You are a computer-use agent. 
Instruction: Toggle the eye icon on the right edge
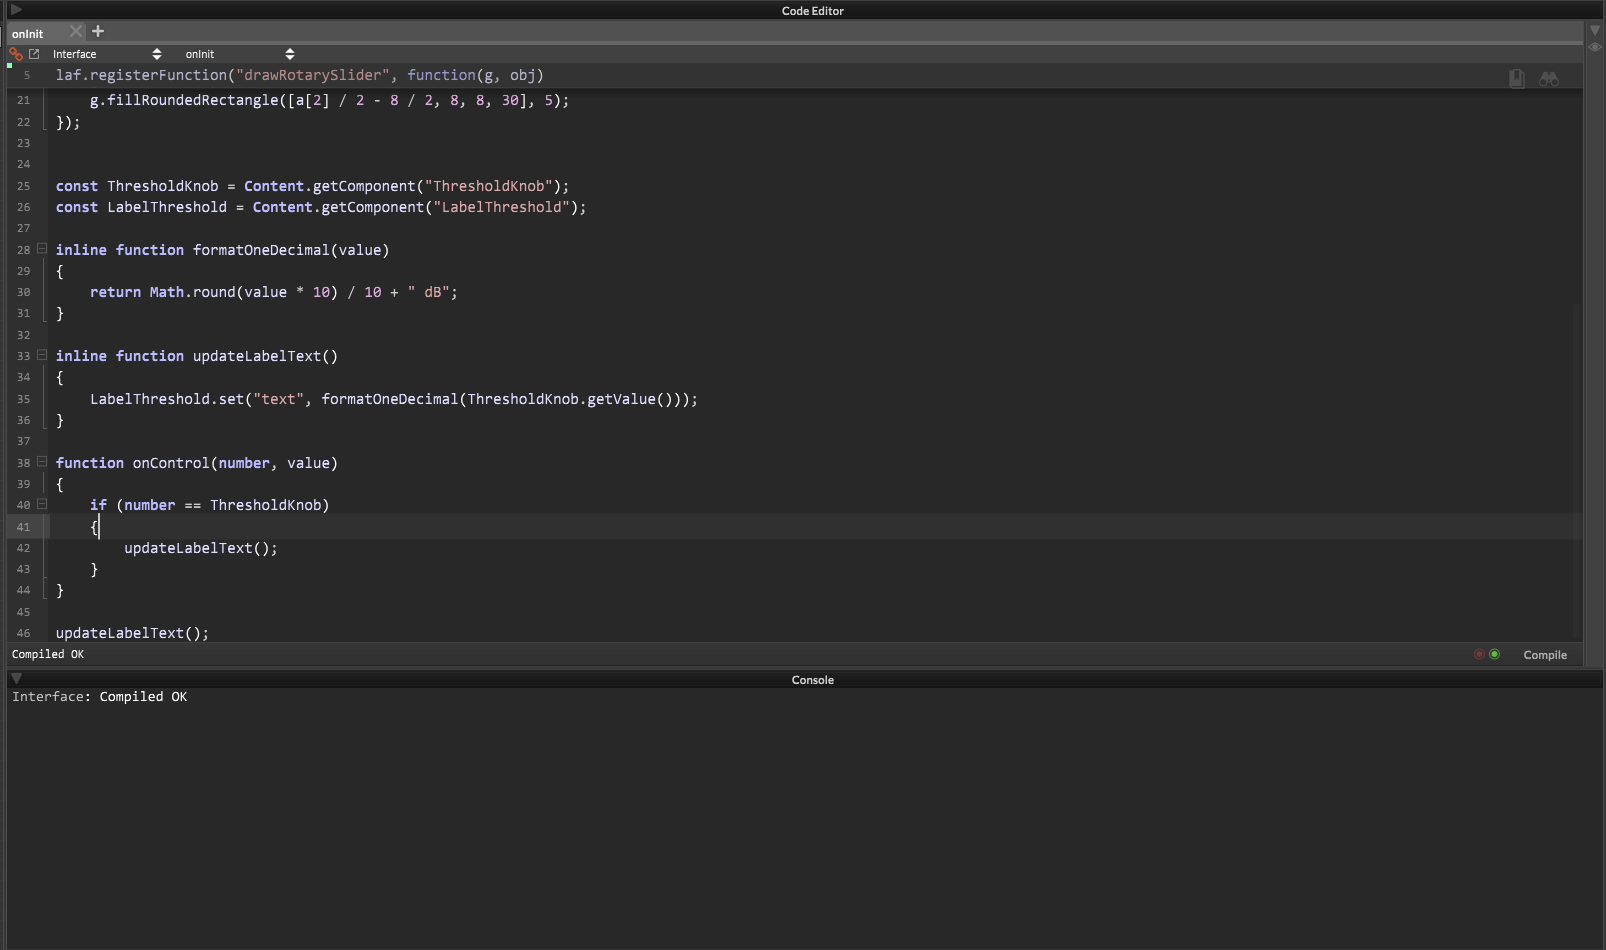tap(1595, 47)
